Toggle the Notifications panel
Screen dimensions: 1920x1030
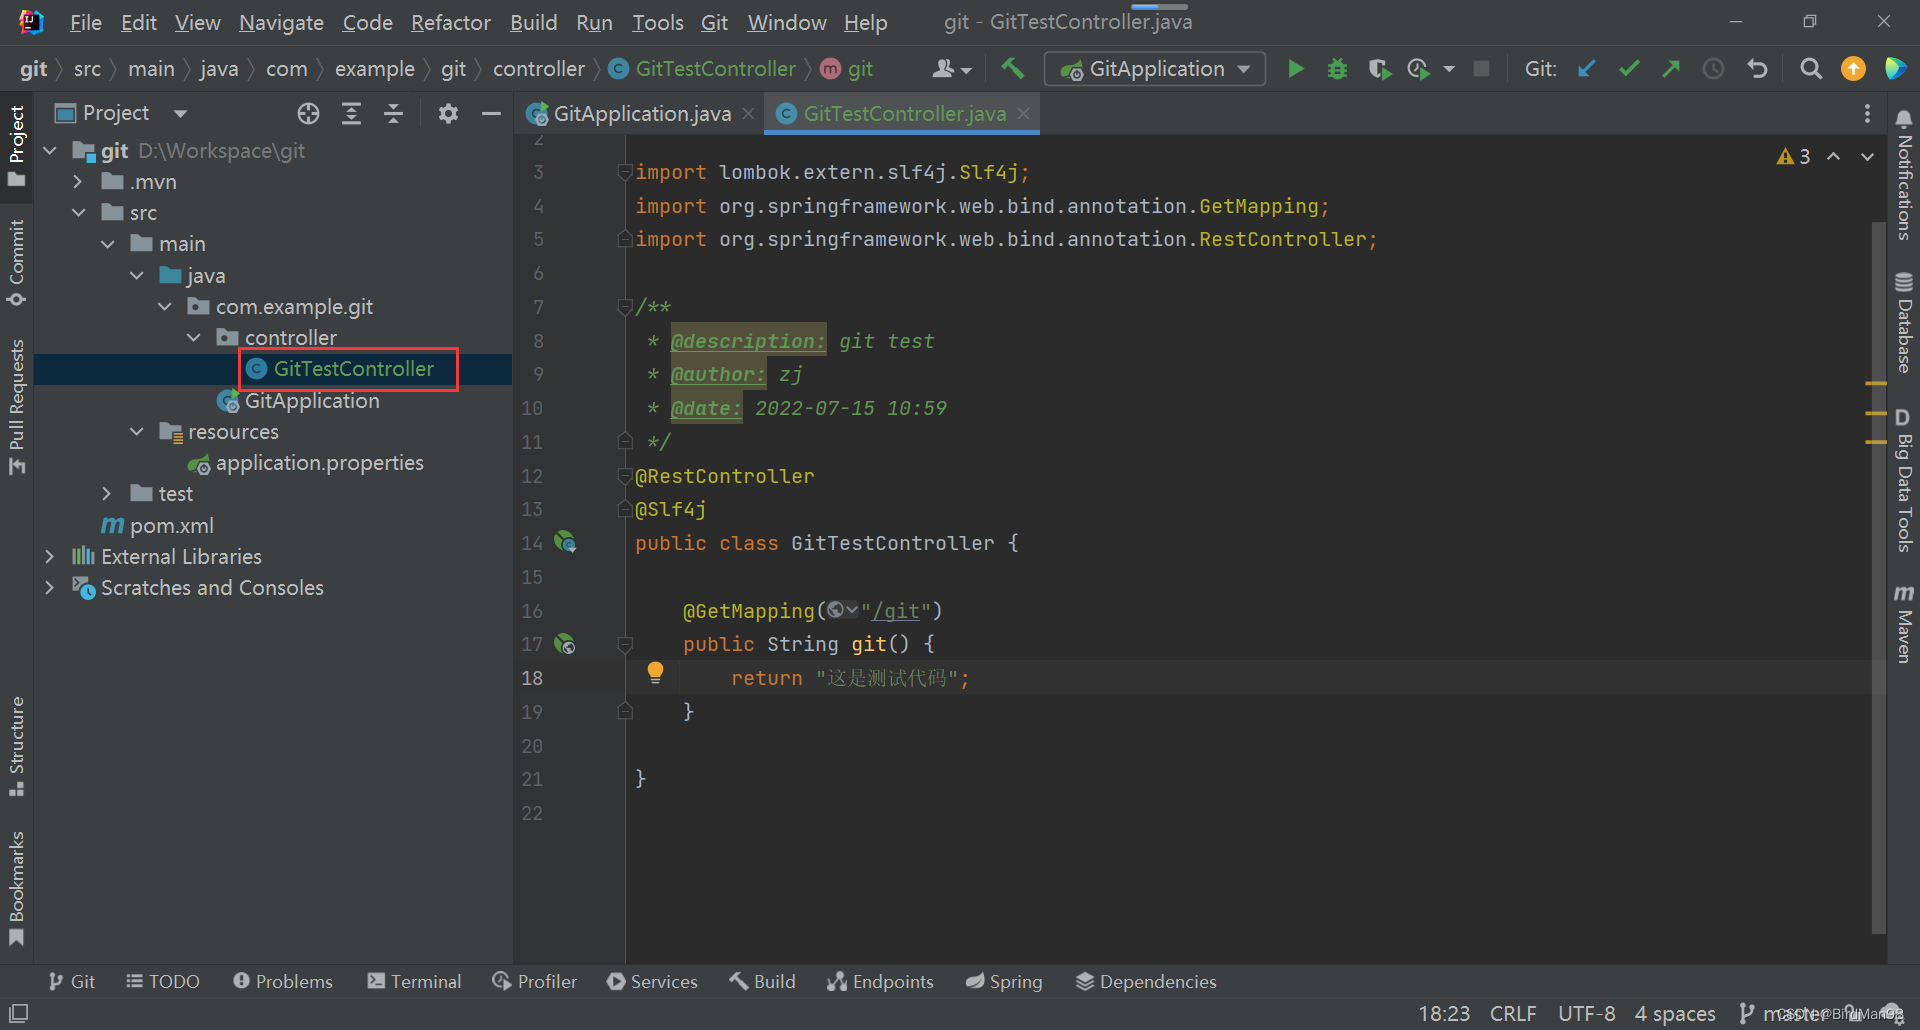1904,175
